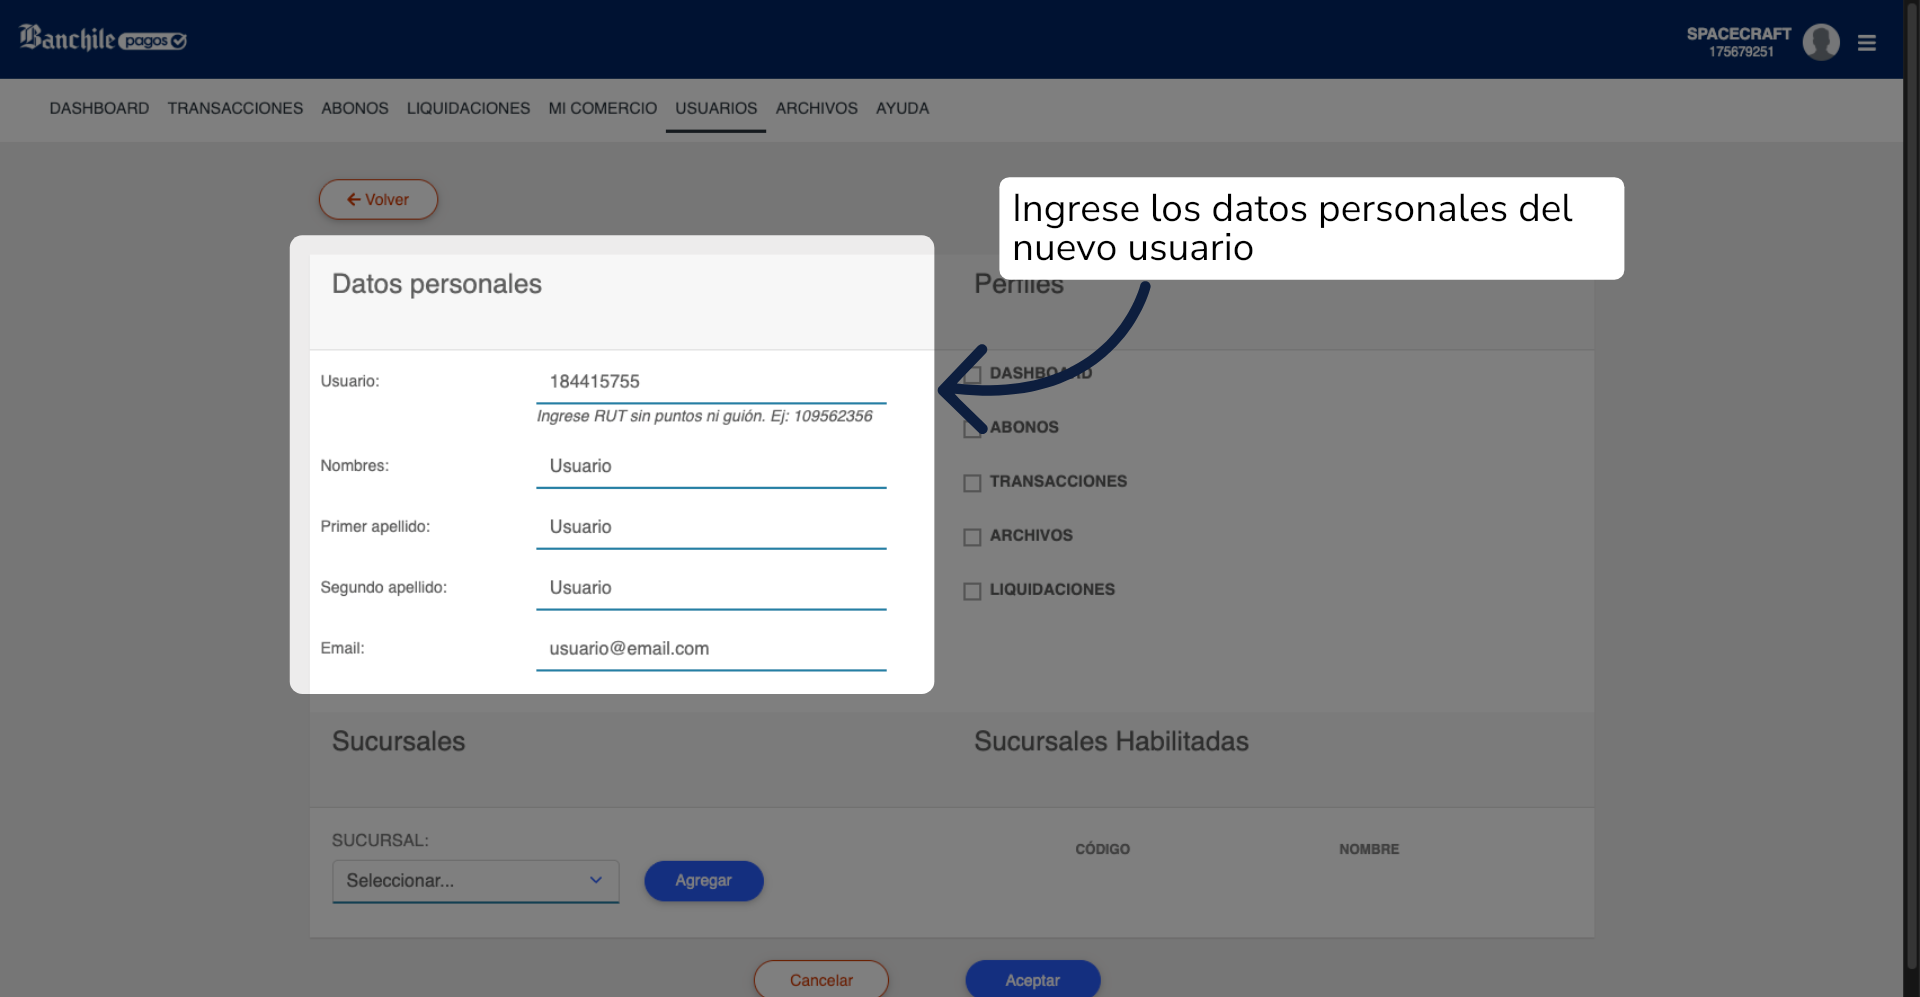
Task: Expand the SUCURSAL Seleccionar dropdown
Action: point(475,881)
